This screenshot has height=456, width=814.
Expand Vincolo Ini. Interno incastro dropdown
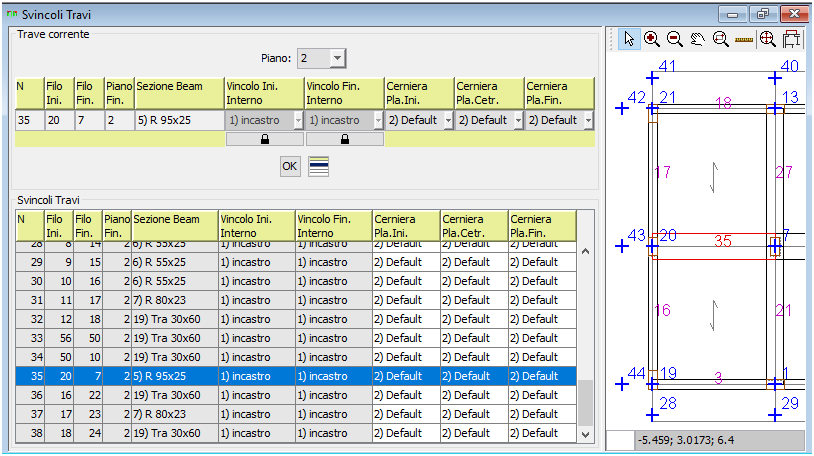[x=298, y=120]
